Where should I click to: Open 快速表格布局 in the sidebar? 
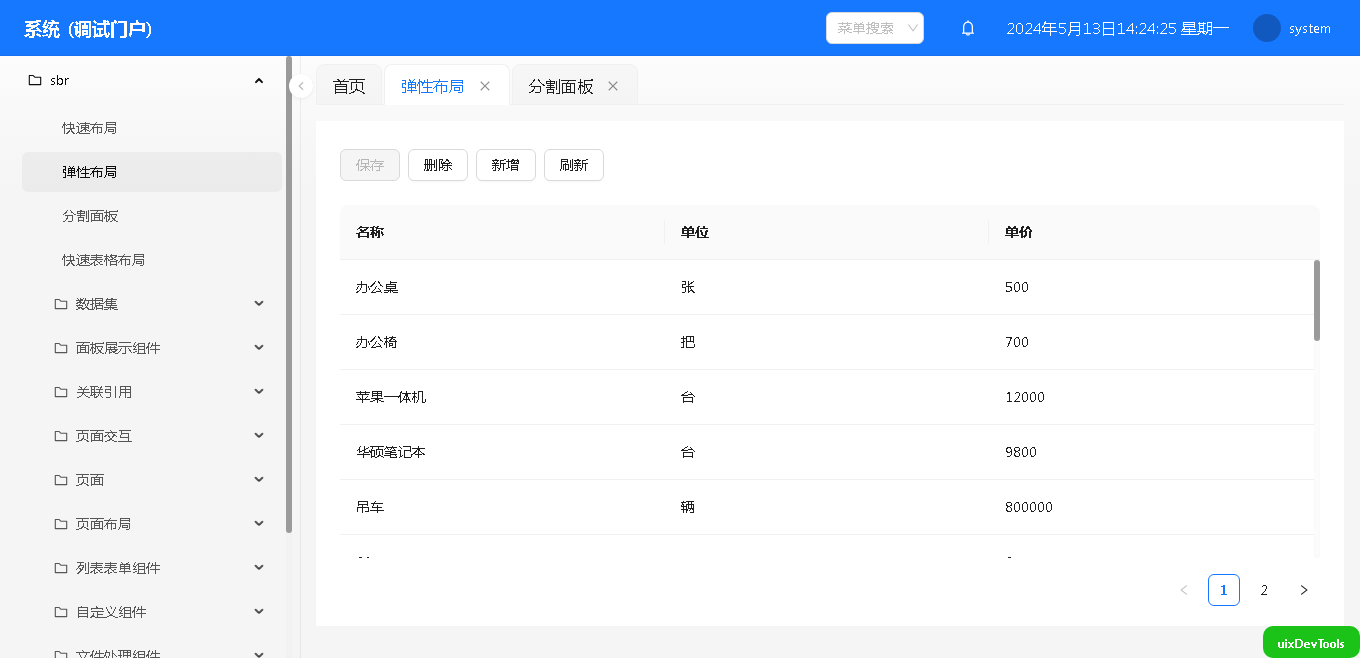(103, 260)
